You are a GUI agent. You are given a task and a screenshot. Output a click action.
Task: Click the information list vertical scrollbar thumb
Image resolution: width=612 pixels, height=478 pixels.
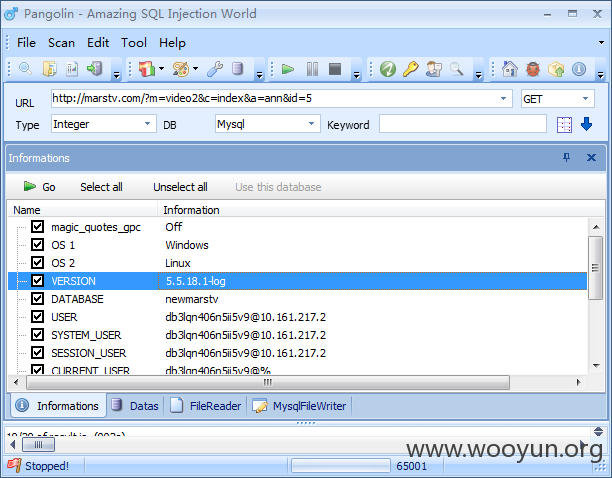point(595,268)
